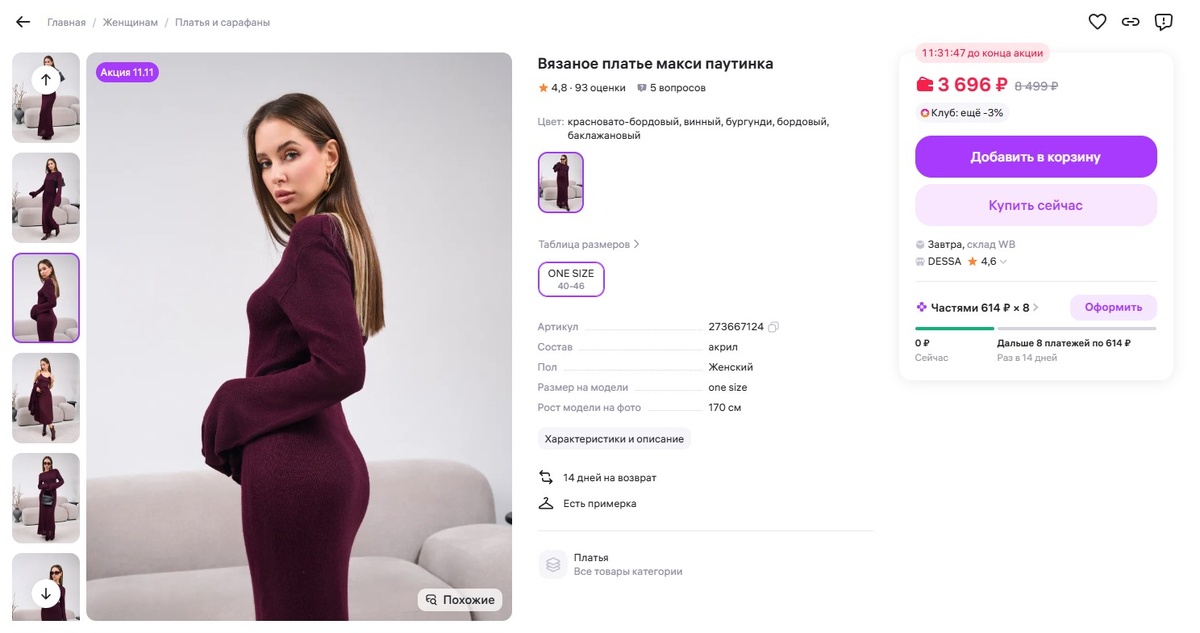1200x633 pixels.
Task: Click Купить сейчас button
Action: coord(1035,205)
